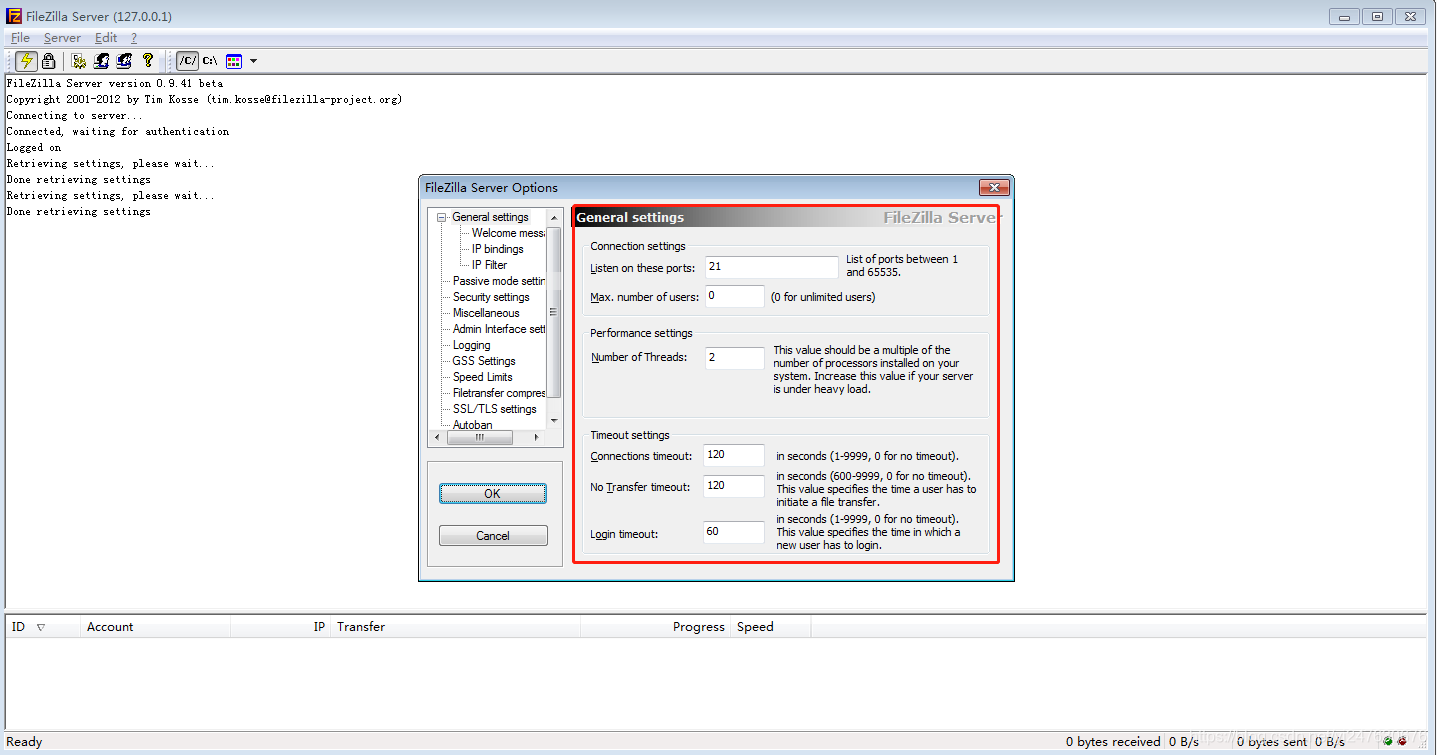Open the File menu

coord(20,38)
